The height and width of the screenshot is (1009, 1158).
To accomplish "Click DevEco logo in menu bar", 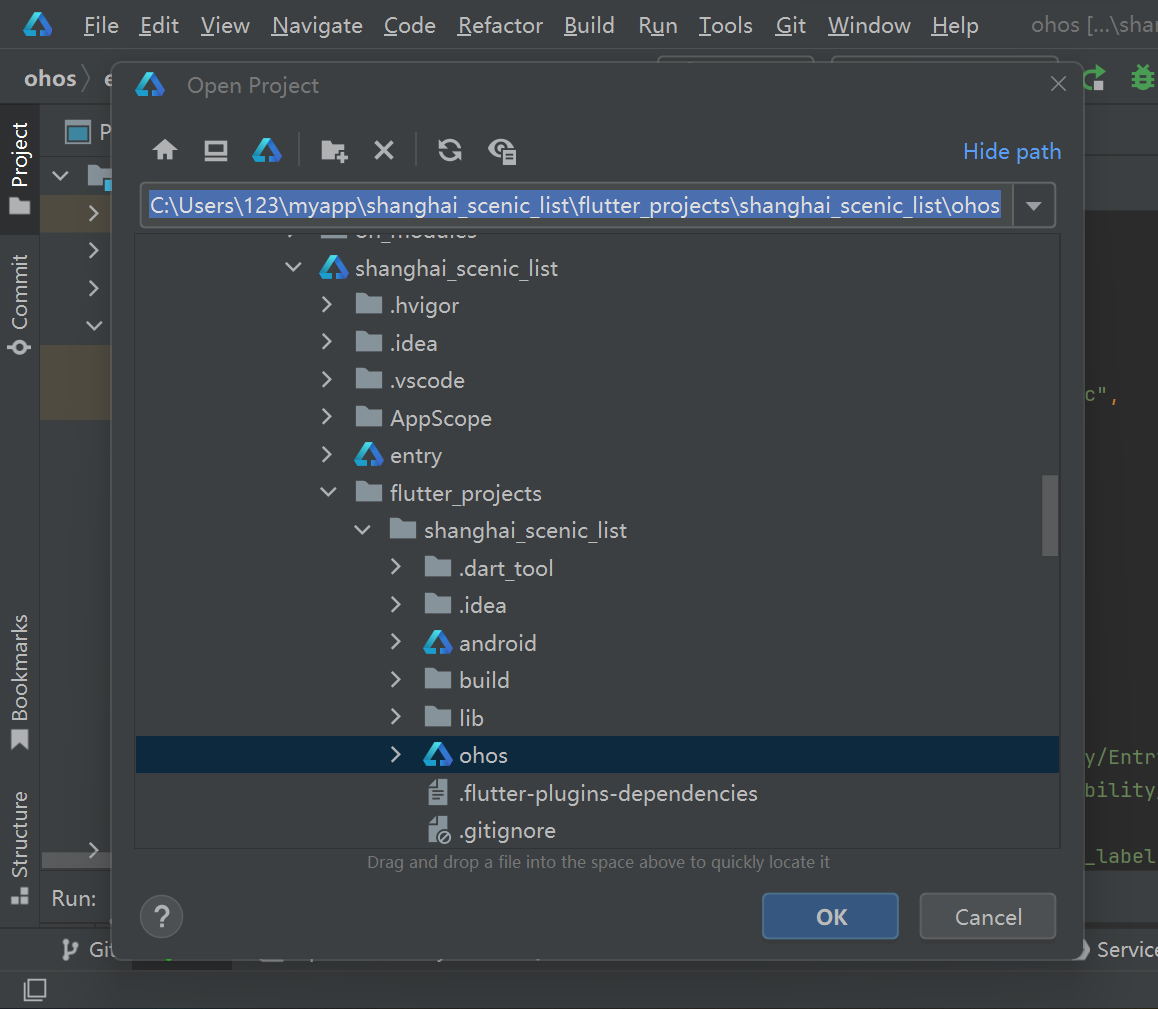I will click(38, 25).
